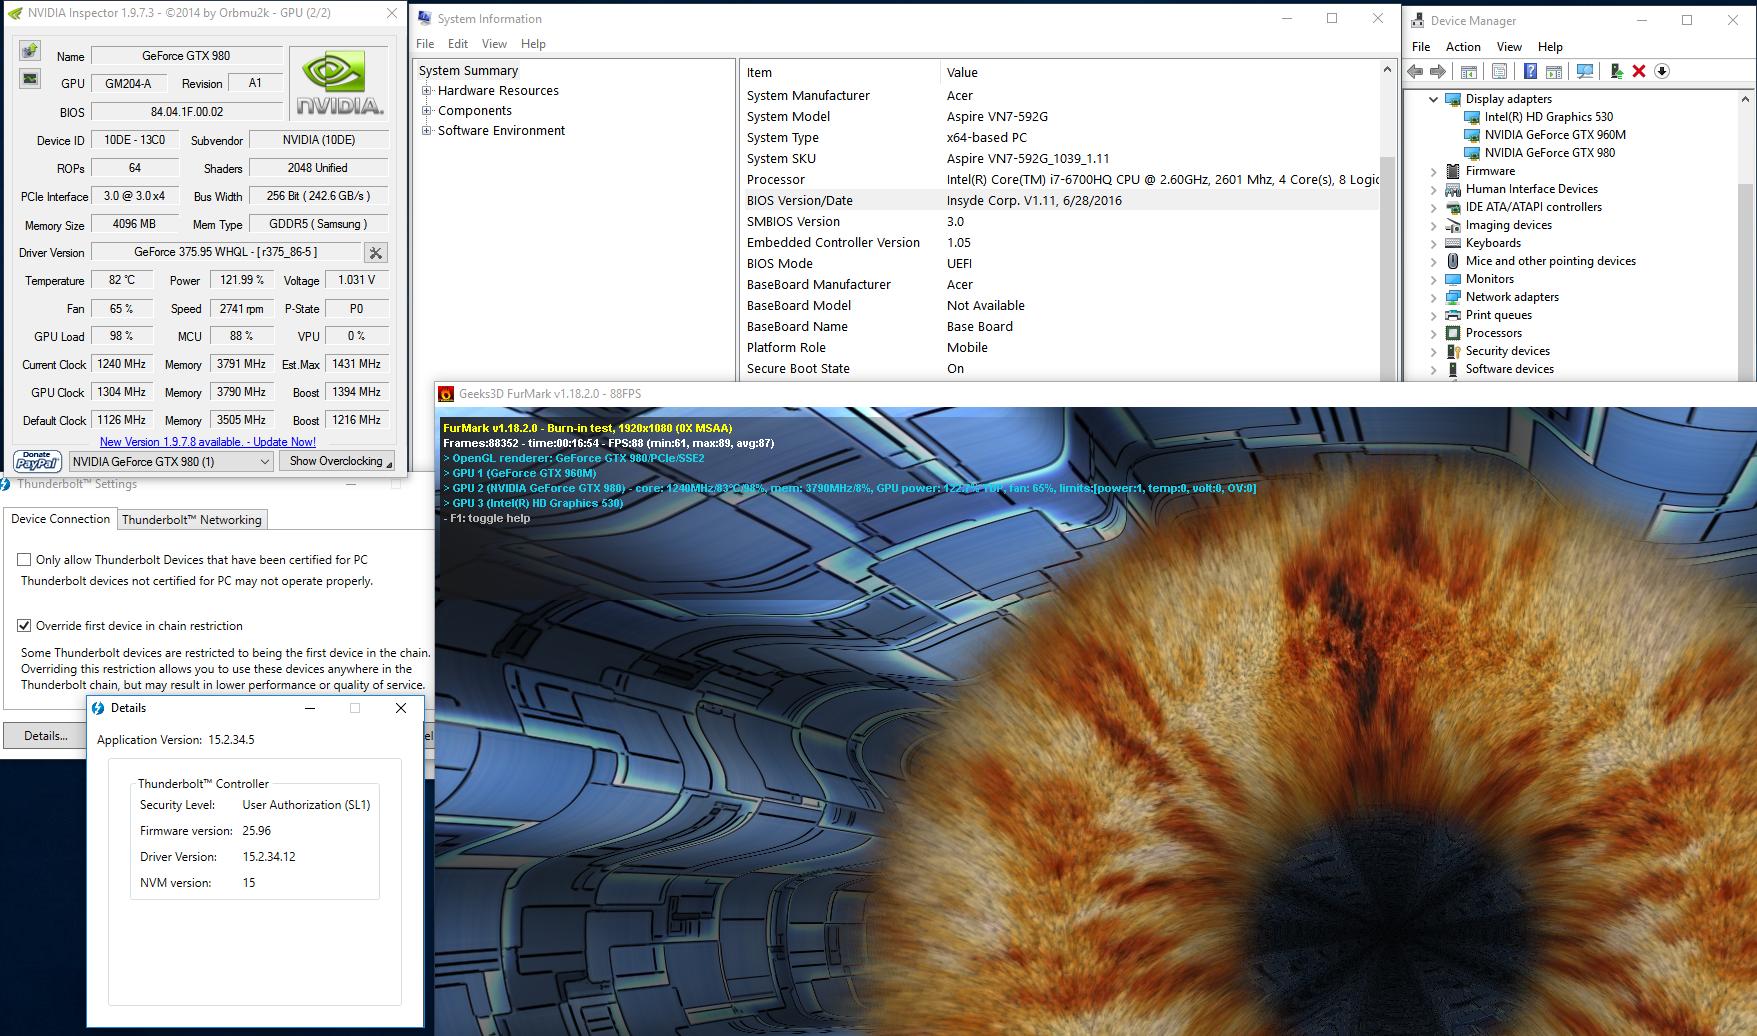Open Help menu in System Information
Viewport: 1757px width, 1036px height.
click(x=533, y=44)
